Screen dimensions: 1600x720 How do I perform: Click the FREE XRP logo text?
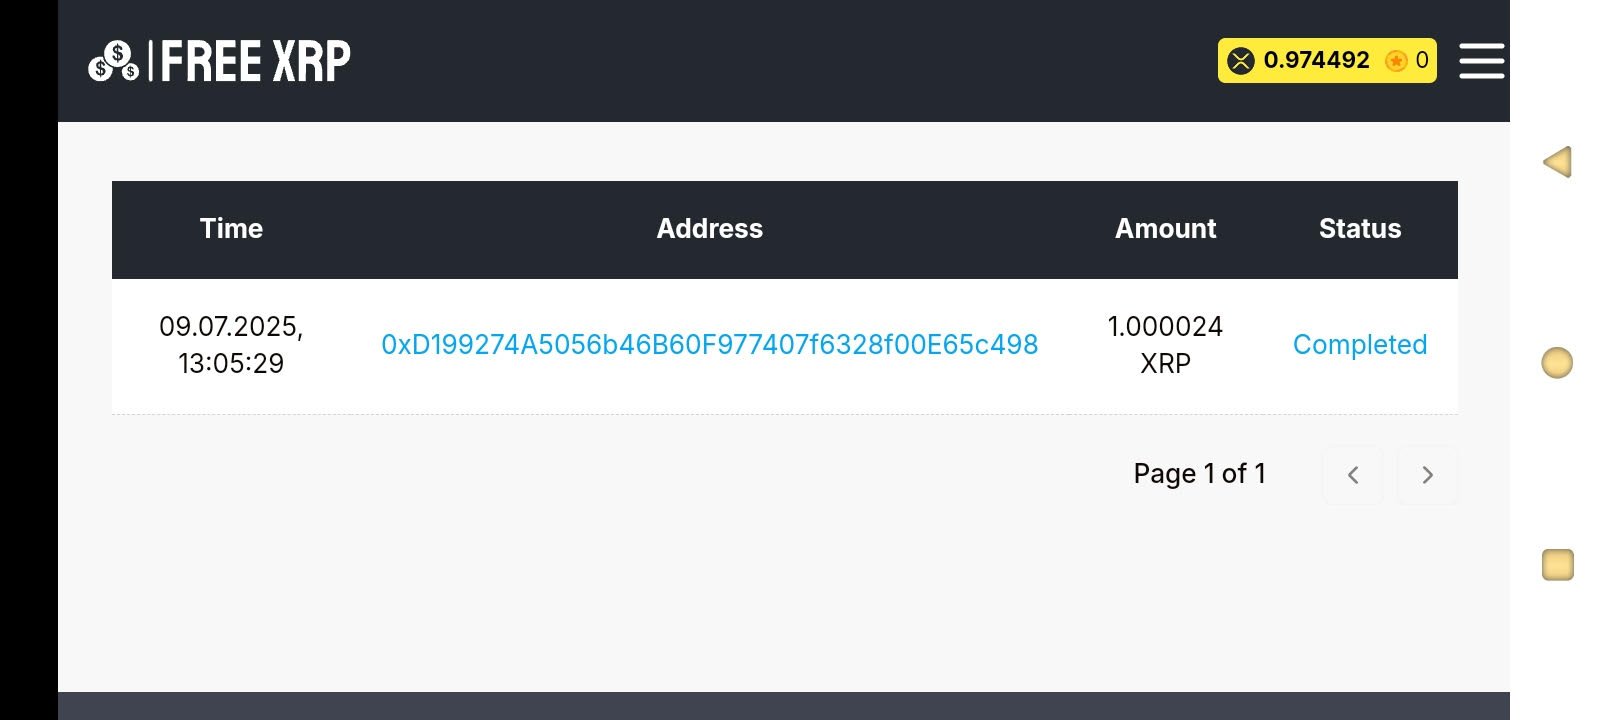point(256,62)
